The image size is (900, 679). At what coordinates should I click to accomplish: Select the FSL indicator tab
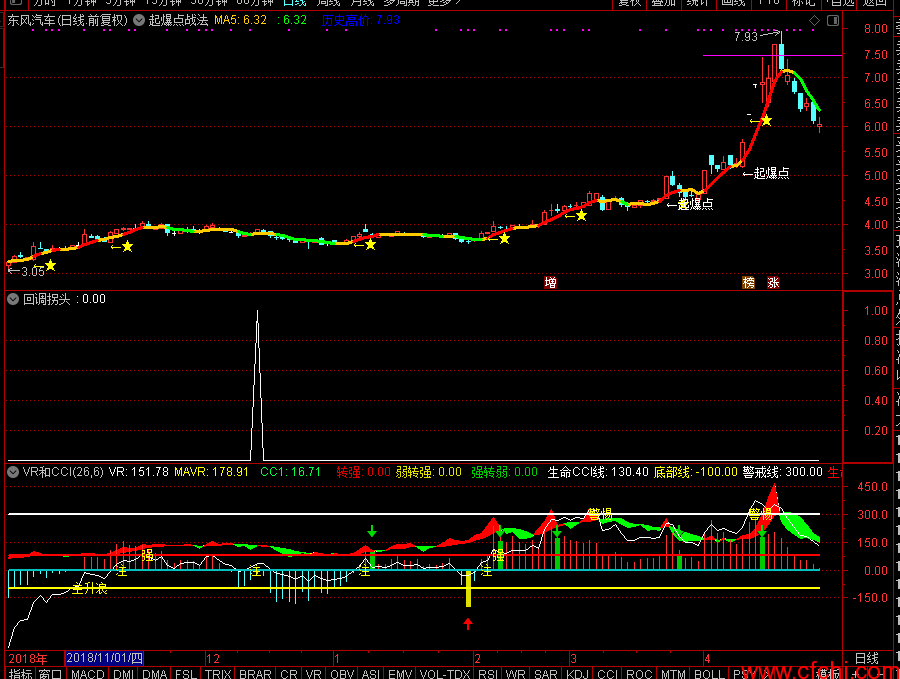point(186,673)
